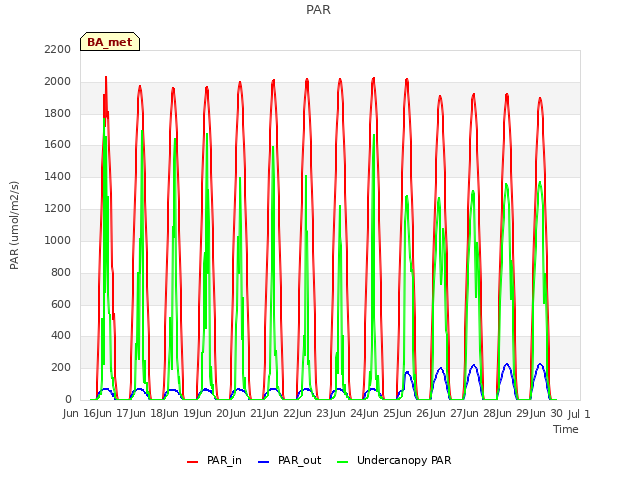Click the 1600 y-axis tick label
The image size is (640, 480).
click(x=58, y=144)
